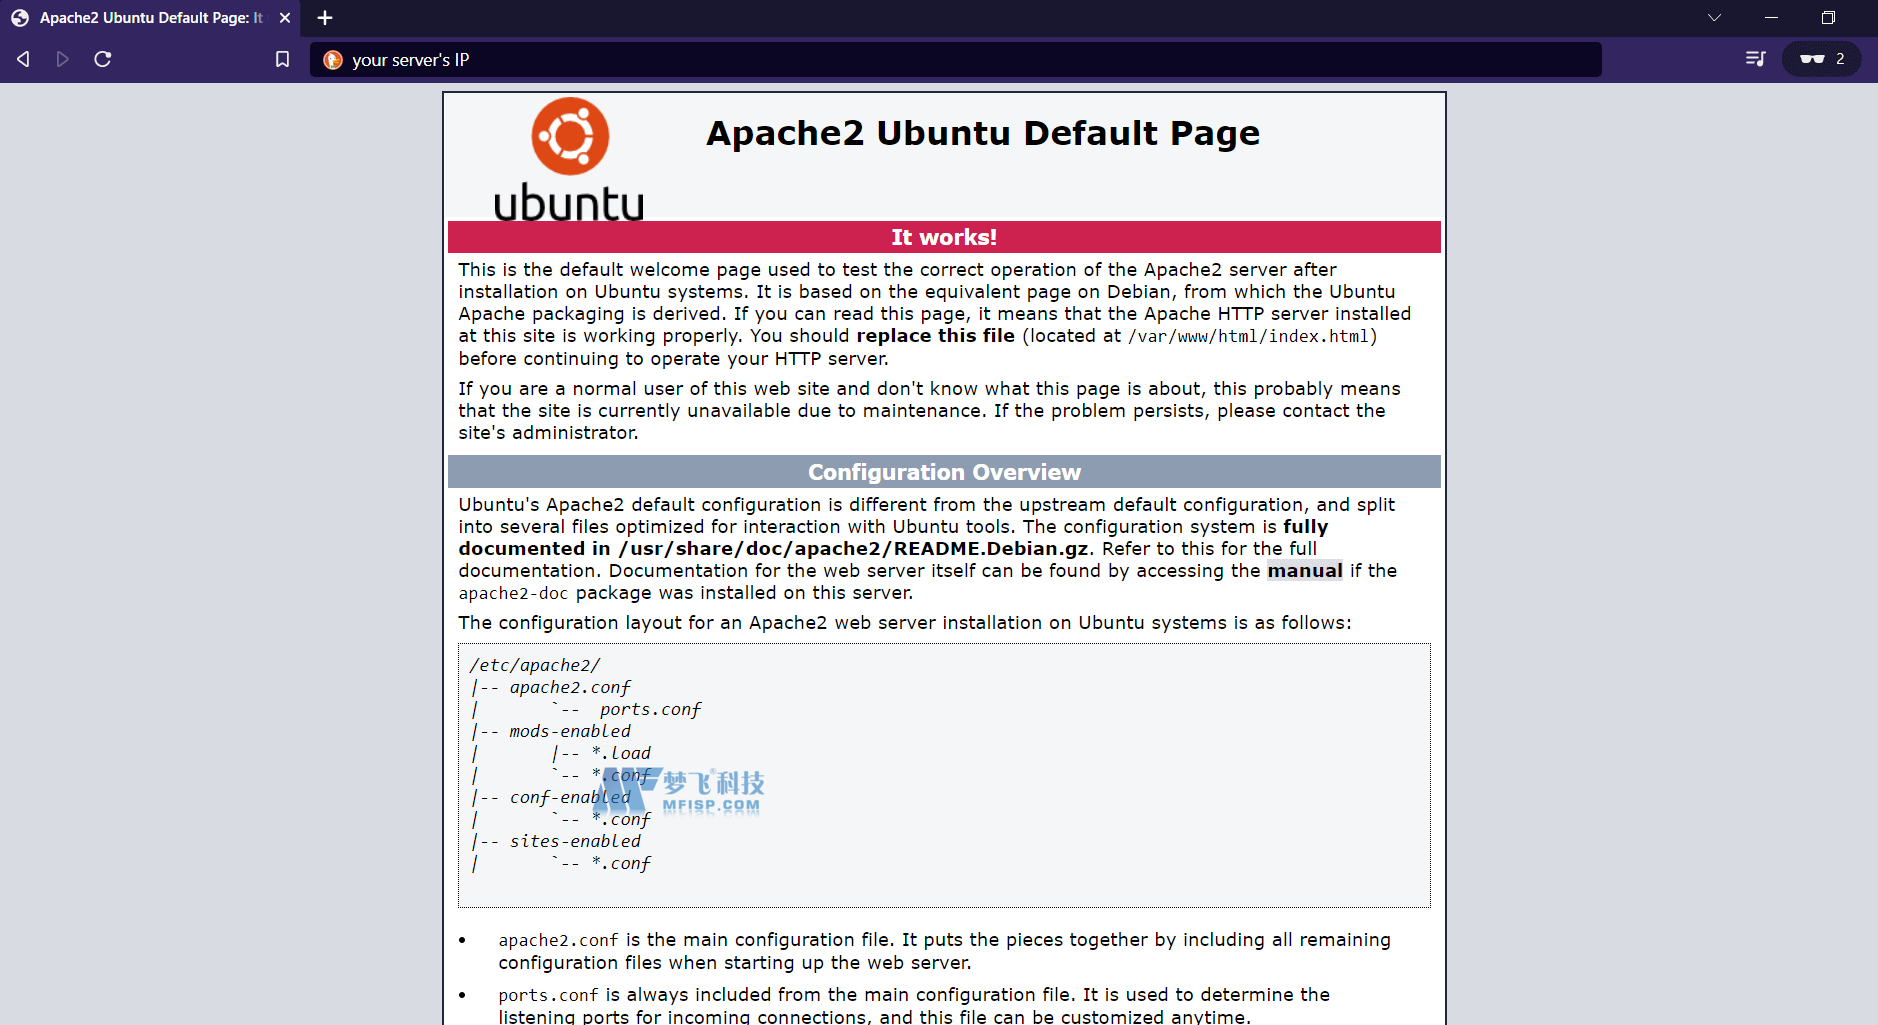
Task: Click the Configuration Overview section header
Action: point(943,472)
